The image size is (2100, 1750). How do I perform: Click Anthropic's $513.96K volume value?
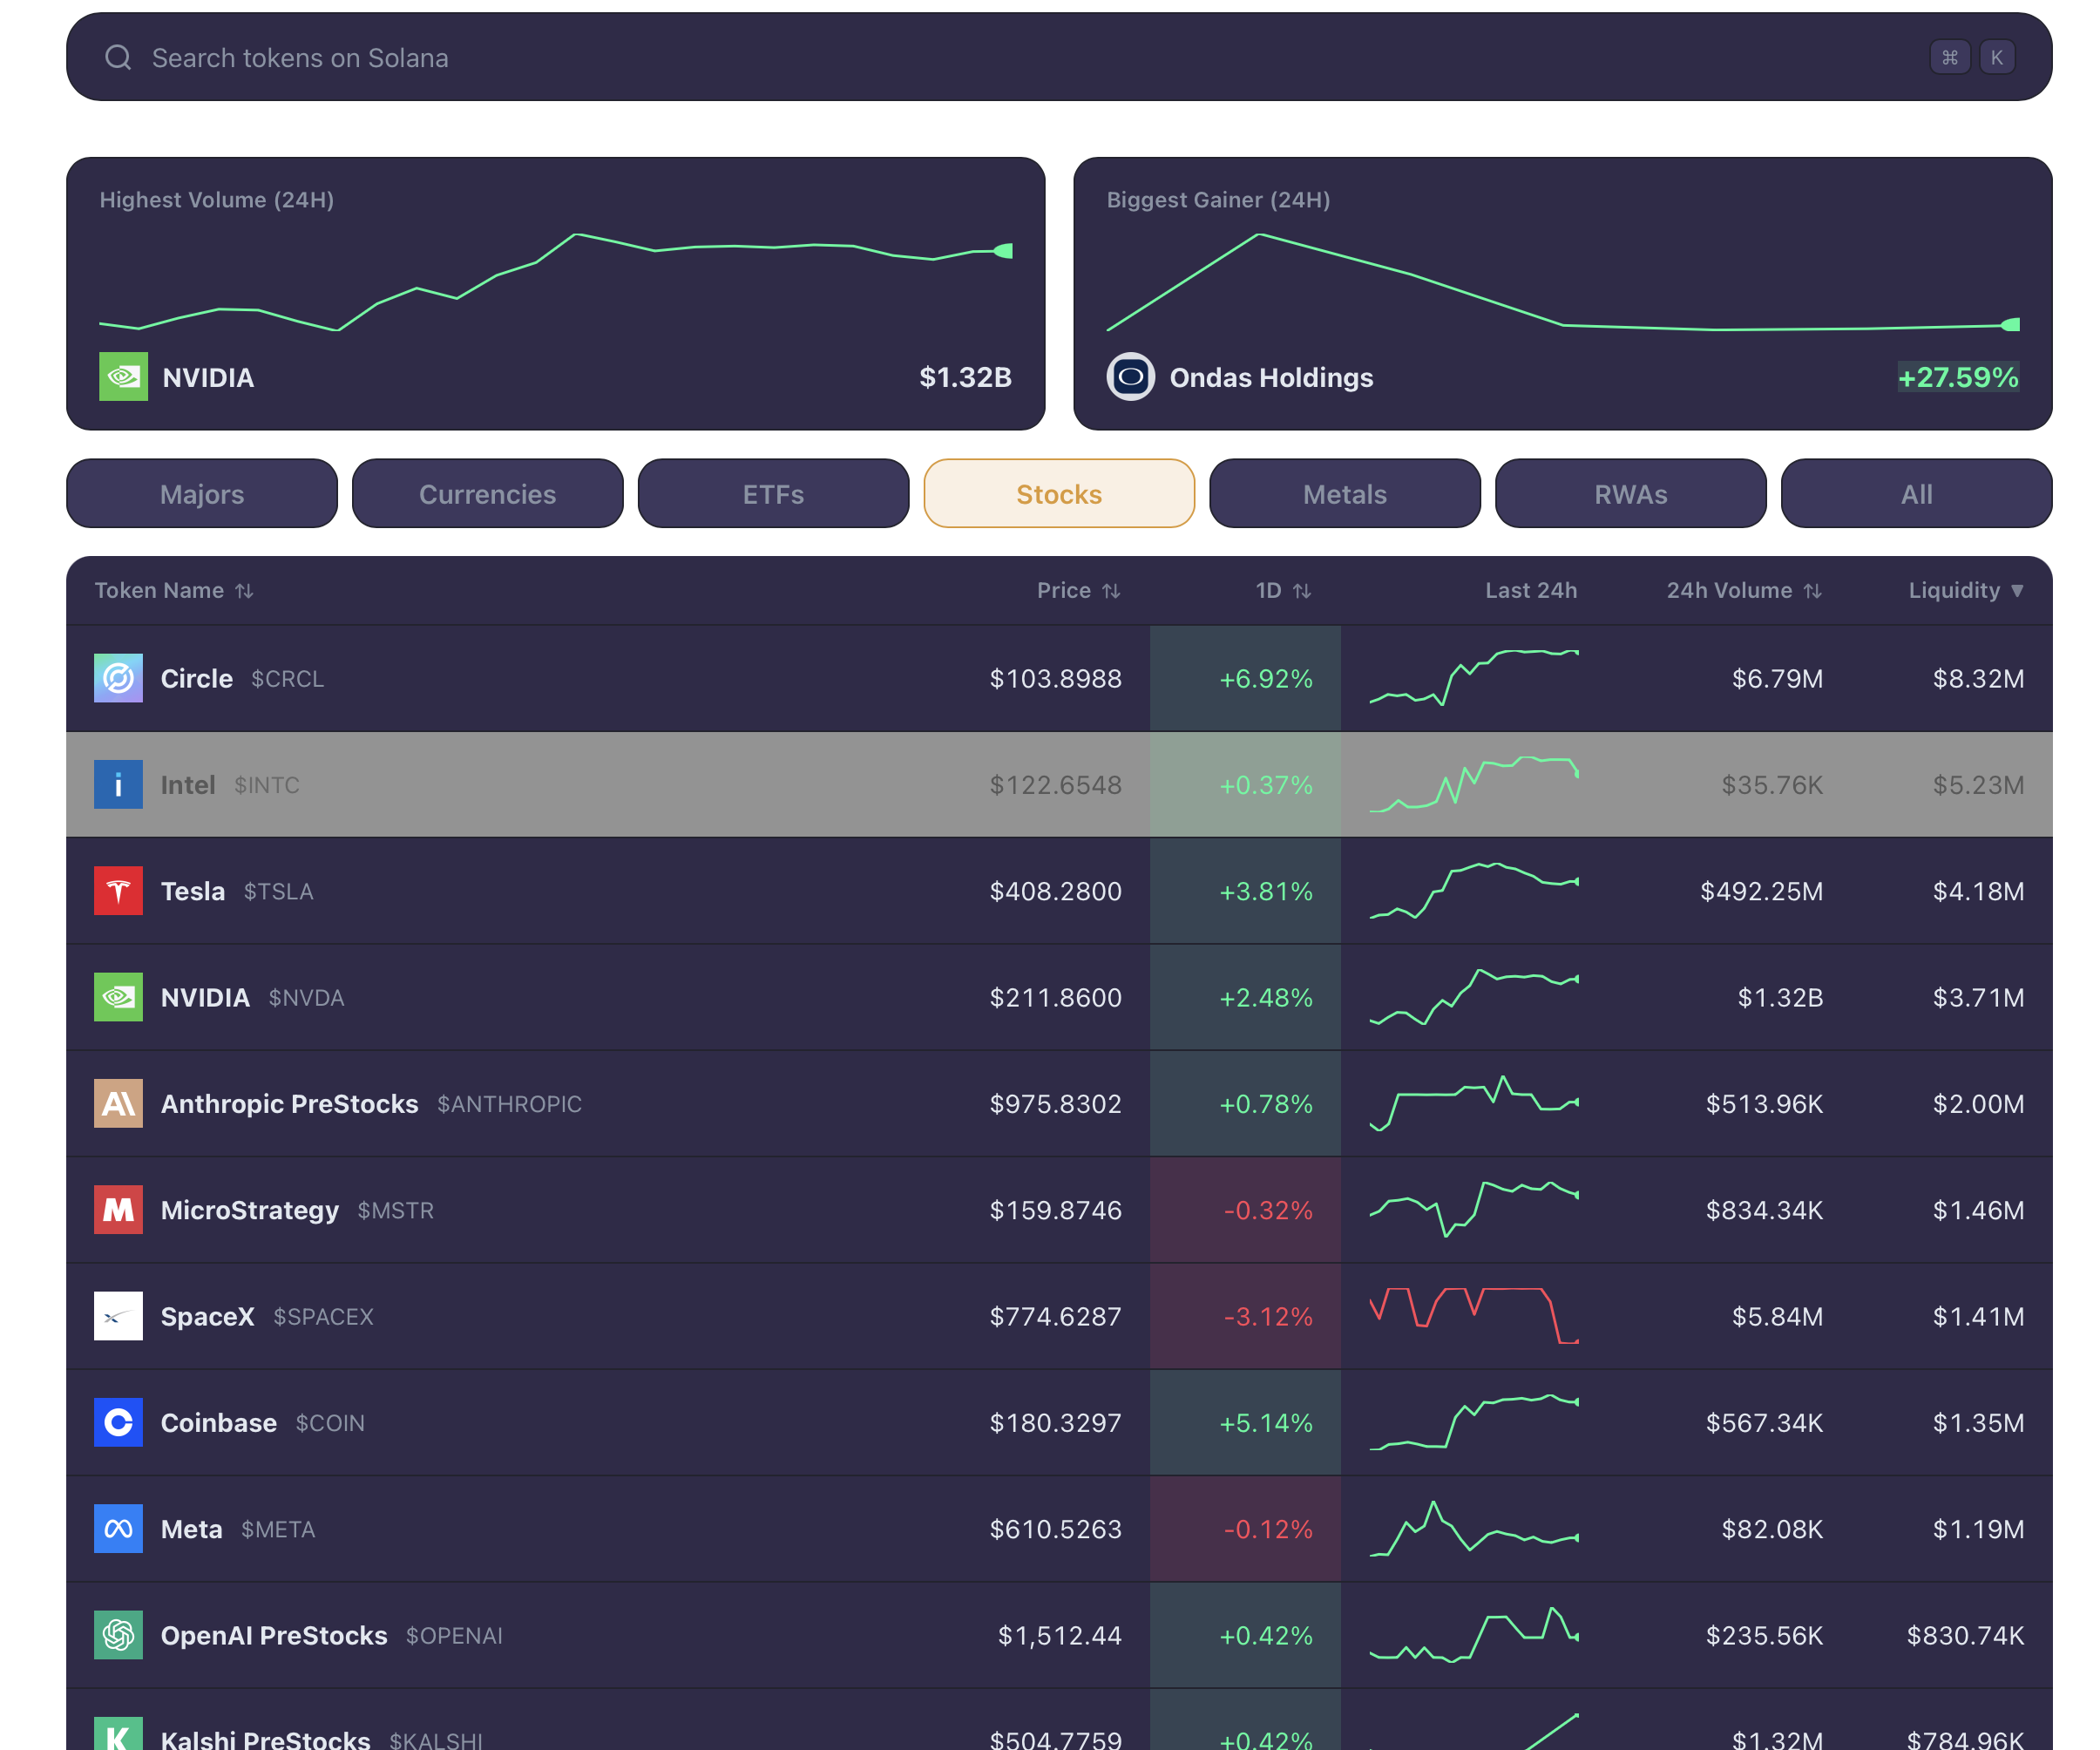tap(1764, 1104)
